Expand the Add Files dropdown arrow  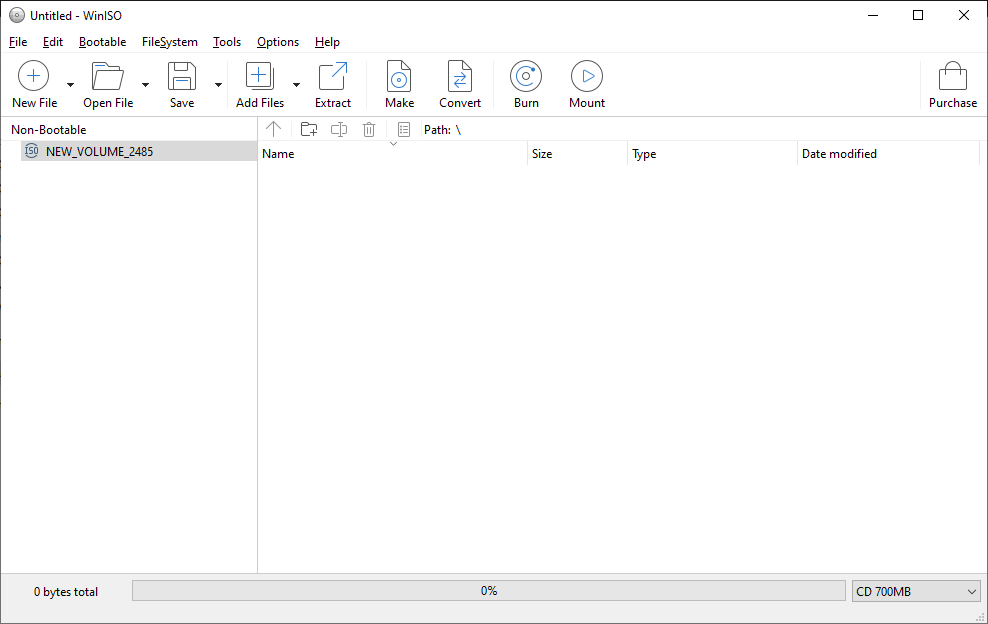pyautogui.click(x=296, y=84)
